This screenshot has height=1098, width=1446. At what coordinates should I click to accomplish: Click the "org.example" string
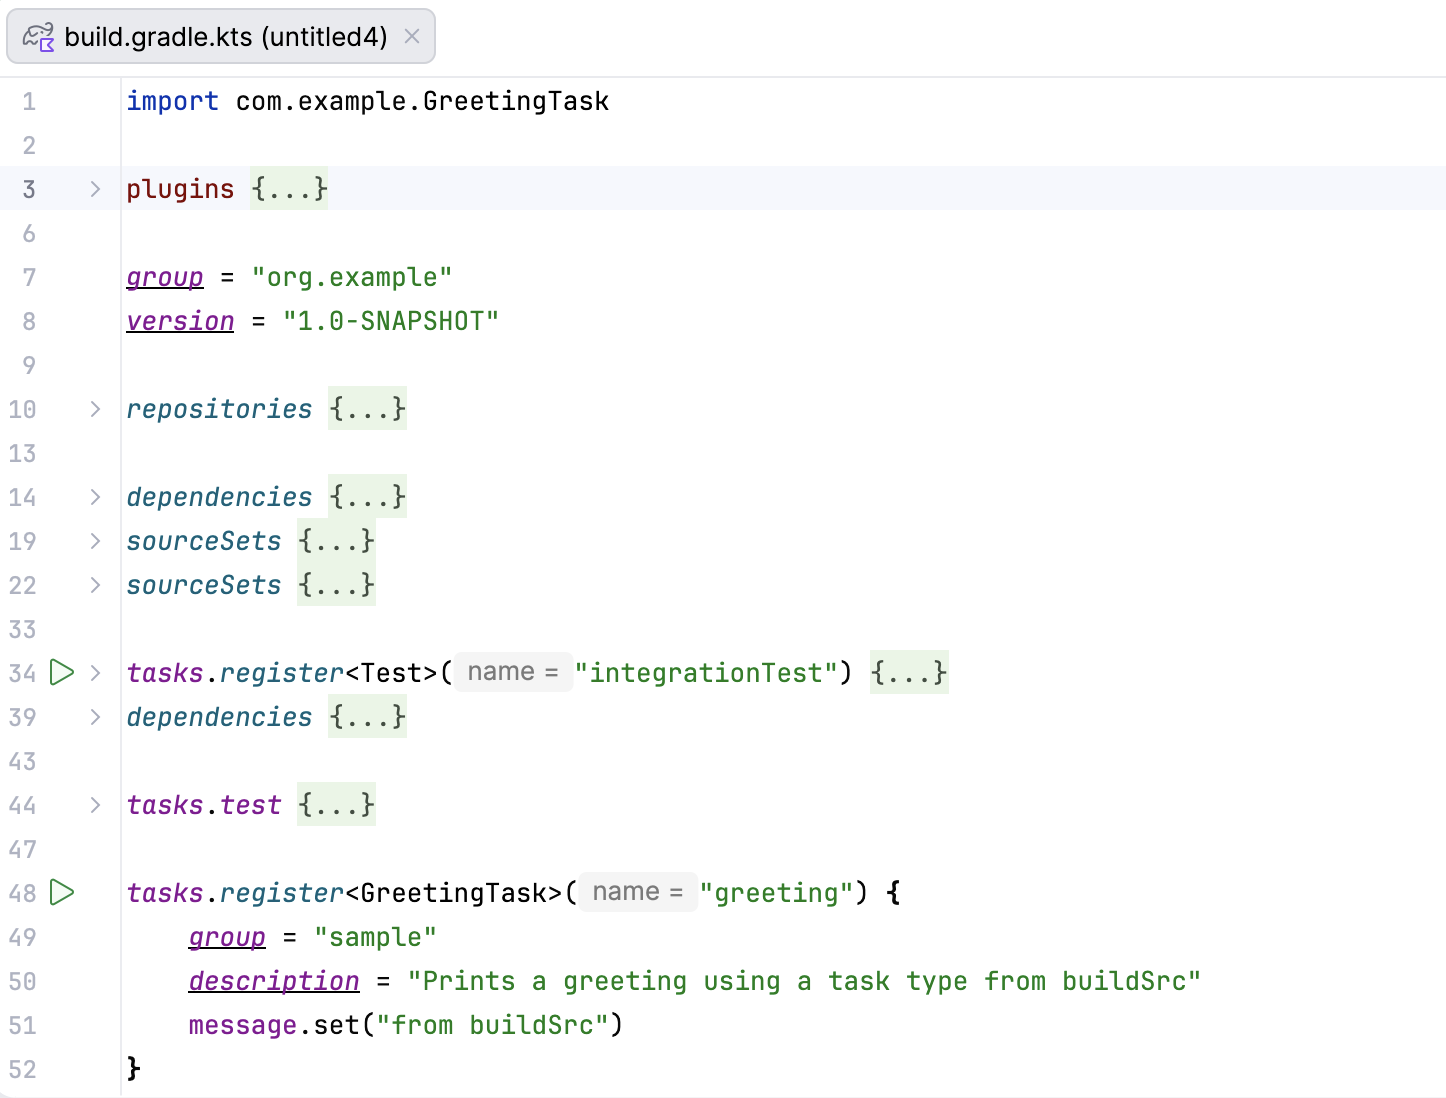click(x=352, y=277)
